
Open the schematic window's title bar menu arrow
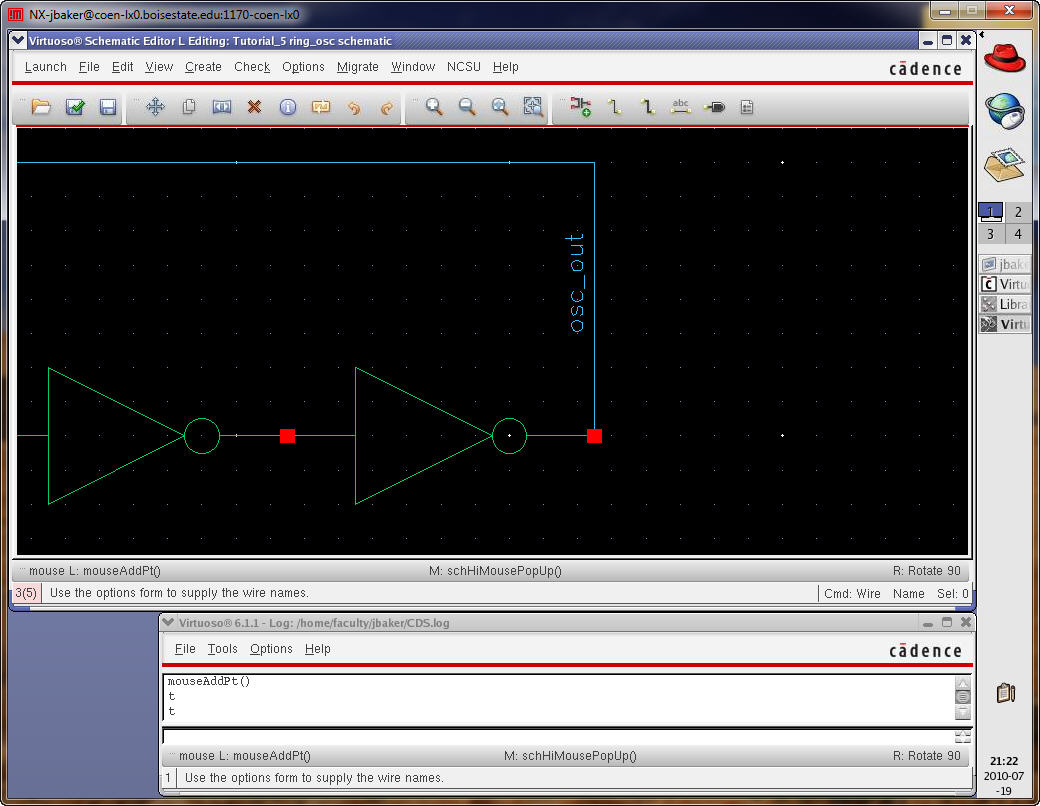pyautogui.click(x=19, y=41)
